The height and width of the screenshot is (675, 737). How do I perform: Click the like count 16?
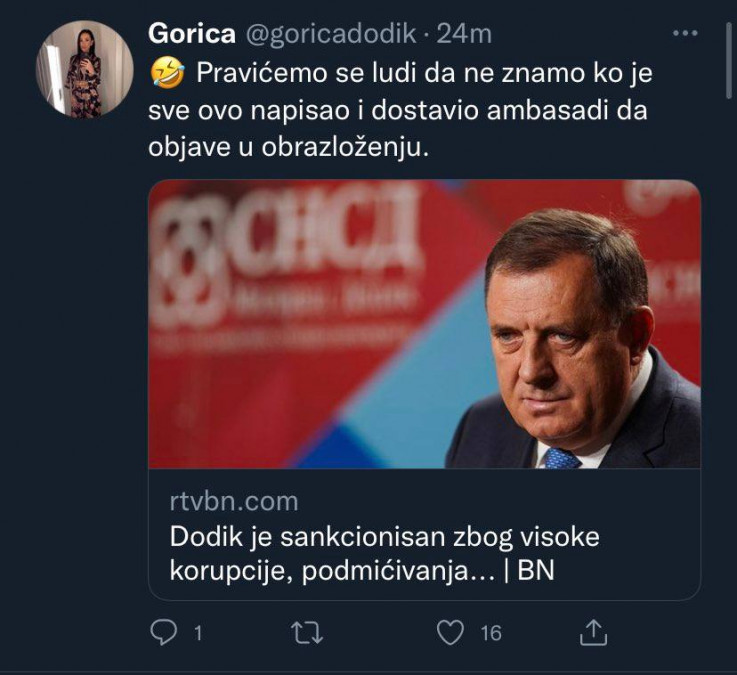pyautogui.click(x=490, y=633)
